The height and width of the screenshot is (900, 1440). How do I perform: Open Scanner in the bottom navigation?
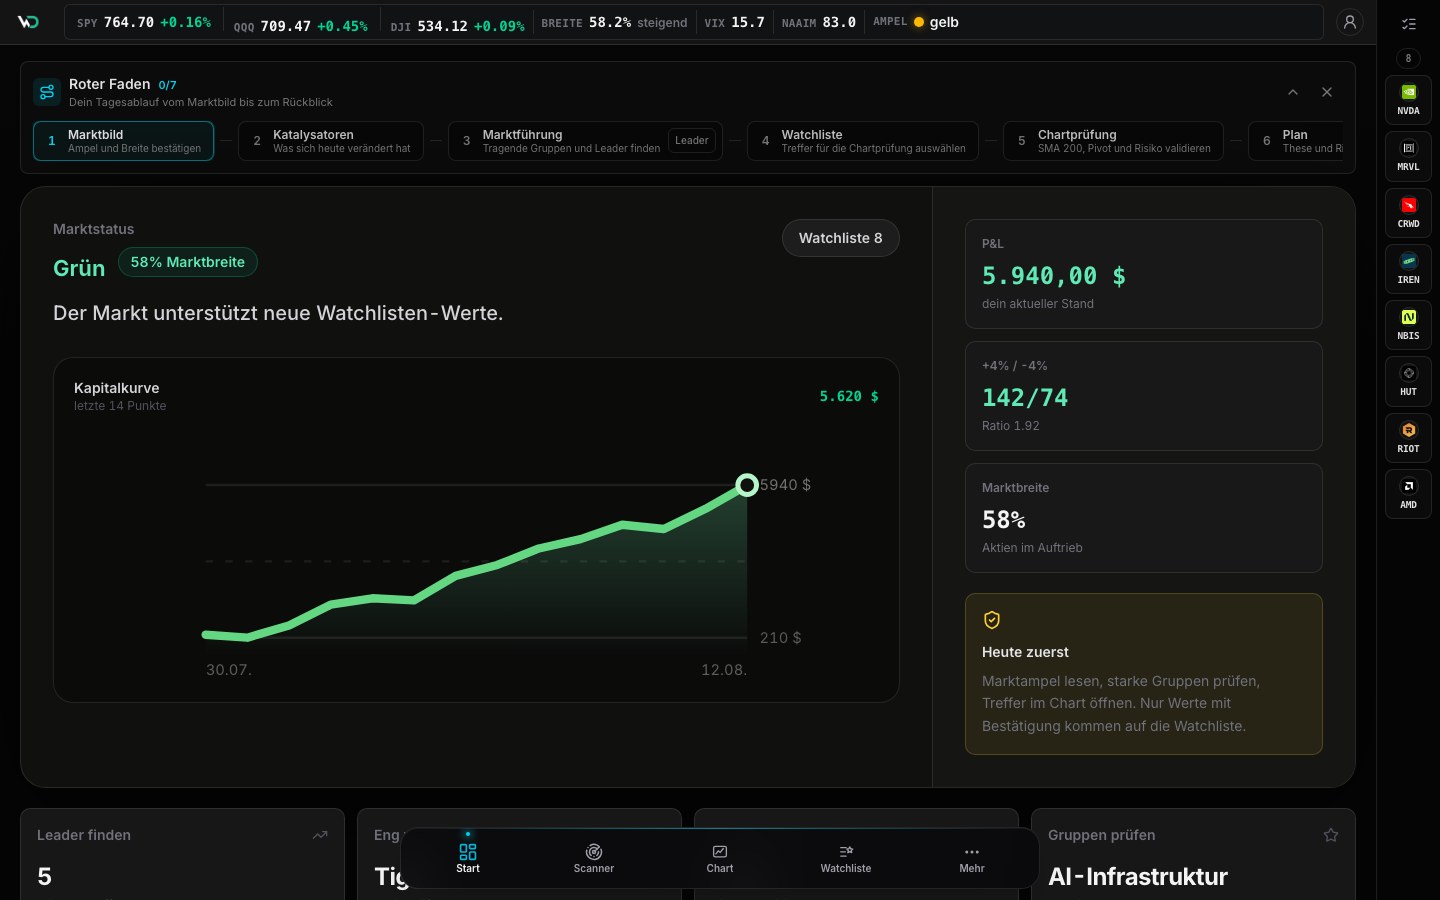point(594,858)
